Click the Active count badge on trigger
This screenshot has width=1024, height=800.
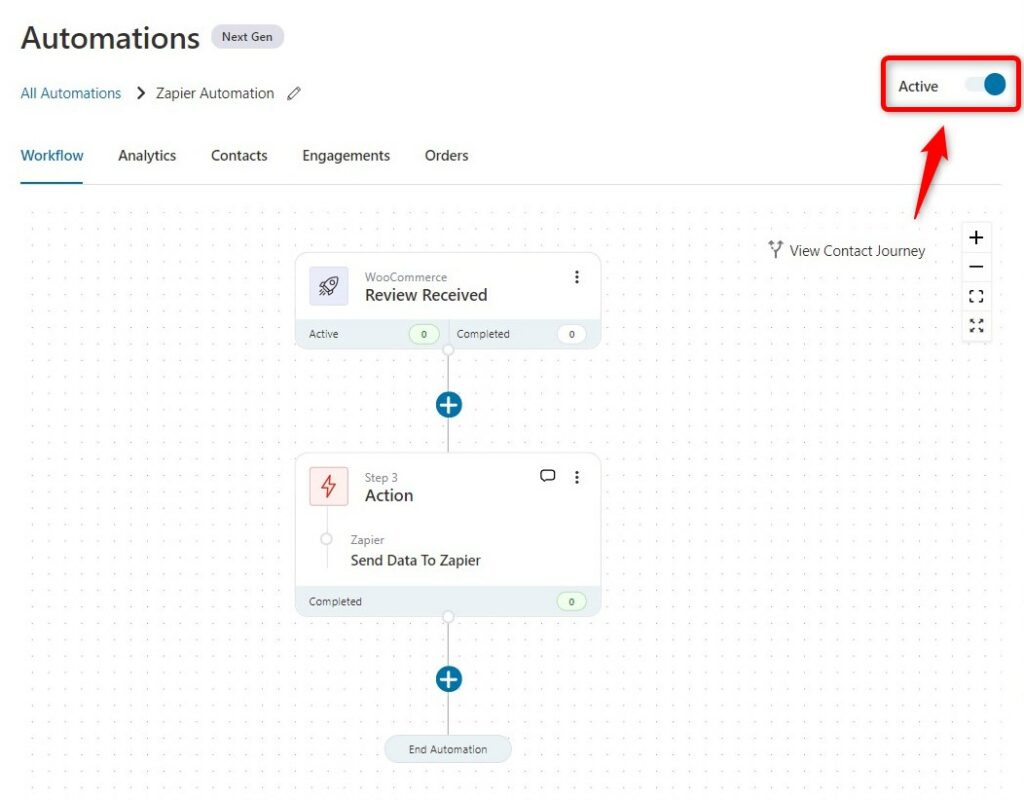(x=424, y=334)
